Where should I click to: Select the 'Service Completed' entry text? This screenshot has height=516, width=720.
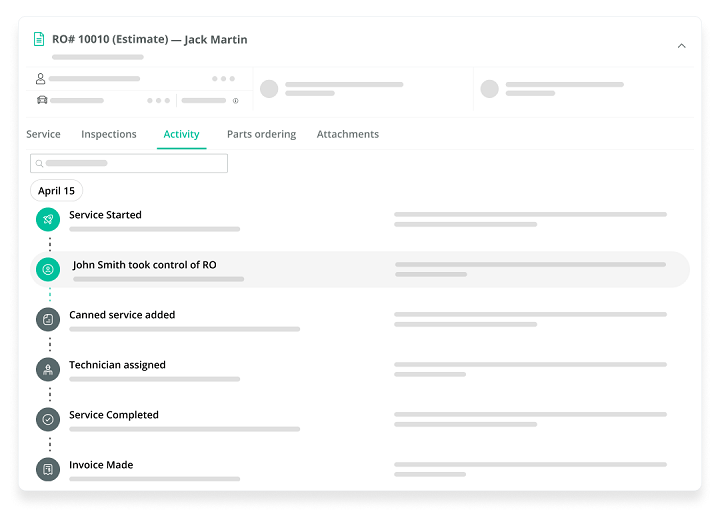[114, 415]
